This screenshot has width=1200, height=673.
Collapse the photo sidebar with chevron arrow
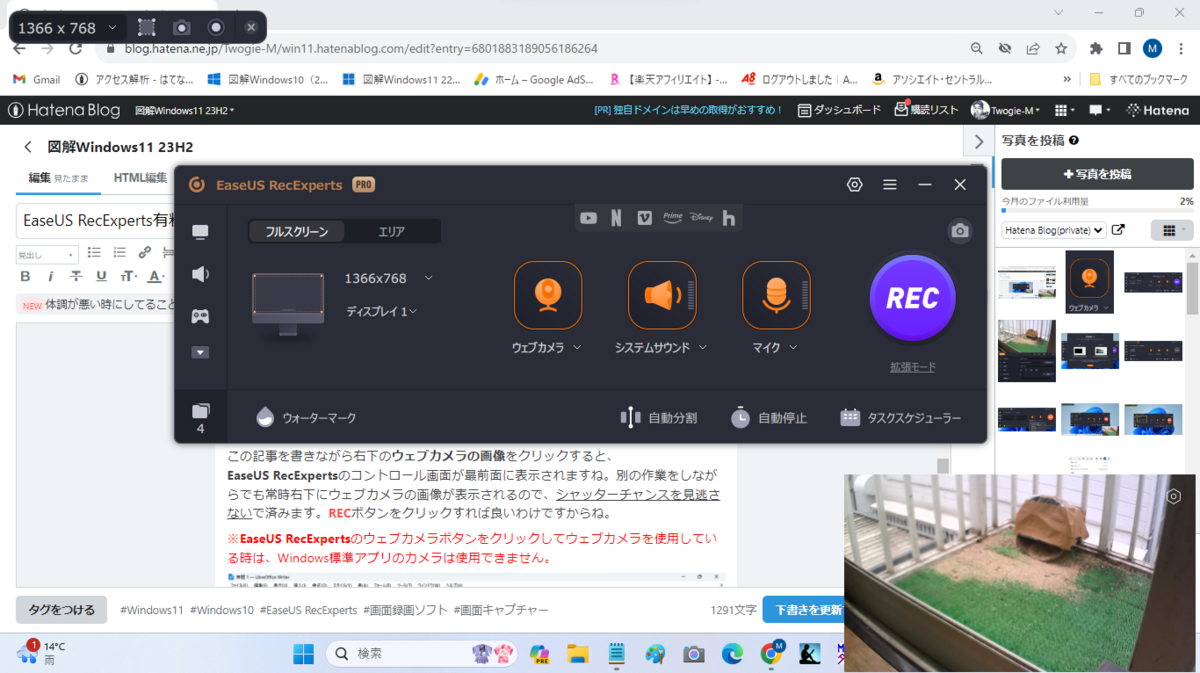pyautogui.click(x=979, y=141)
